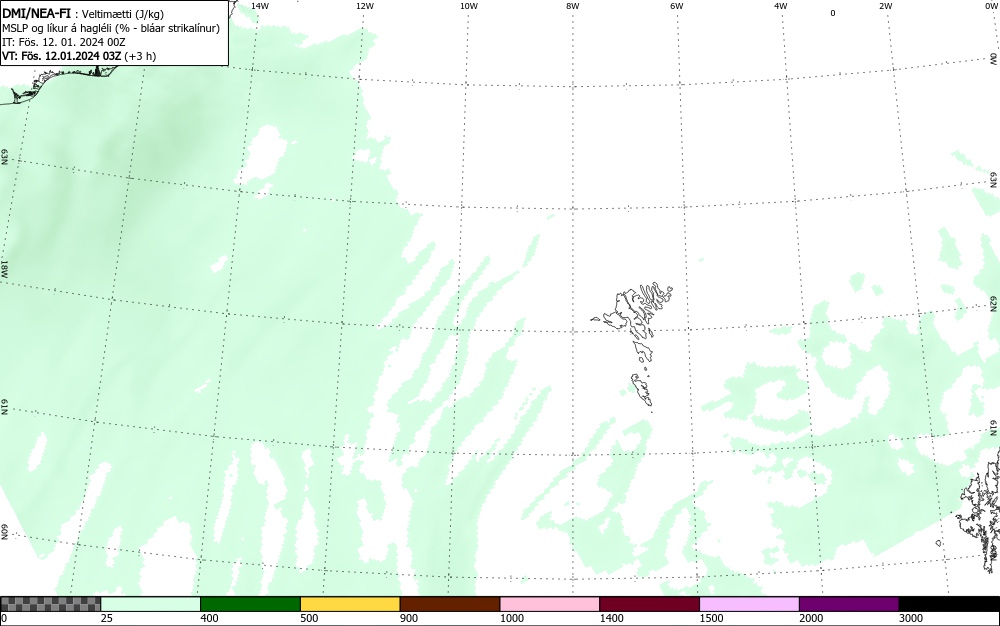Click the 4W longitude label
The width and height of the screenshot is (1000, 626).
coord(781,6)
